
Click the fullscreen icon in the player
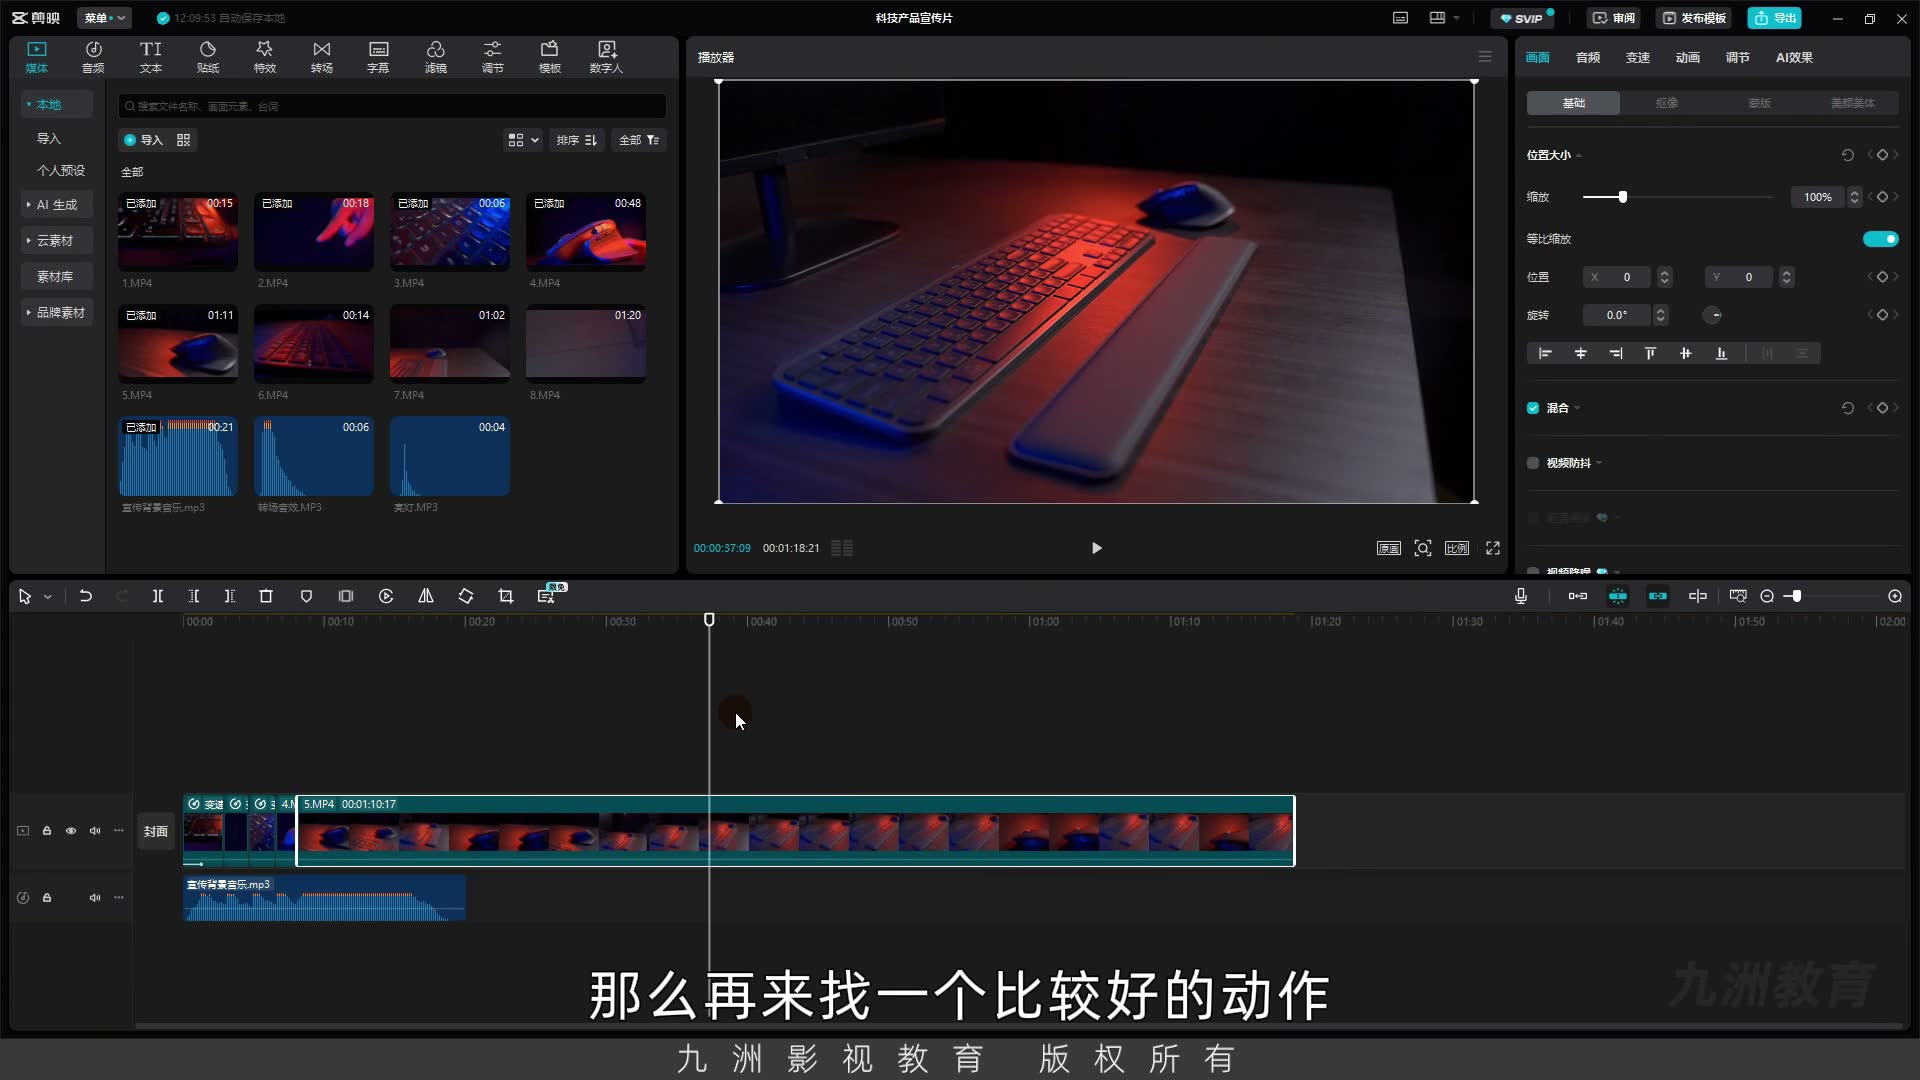[1493, 548]
